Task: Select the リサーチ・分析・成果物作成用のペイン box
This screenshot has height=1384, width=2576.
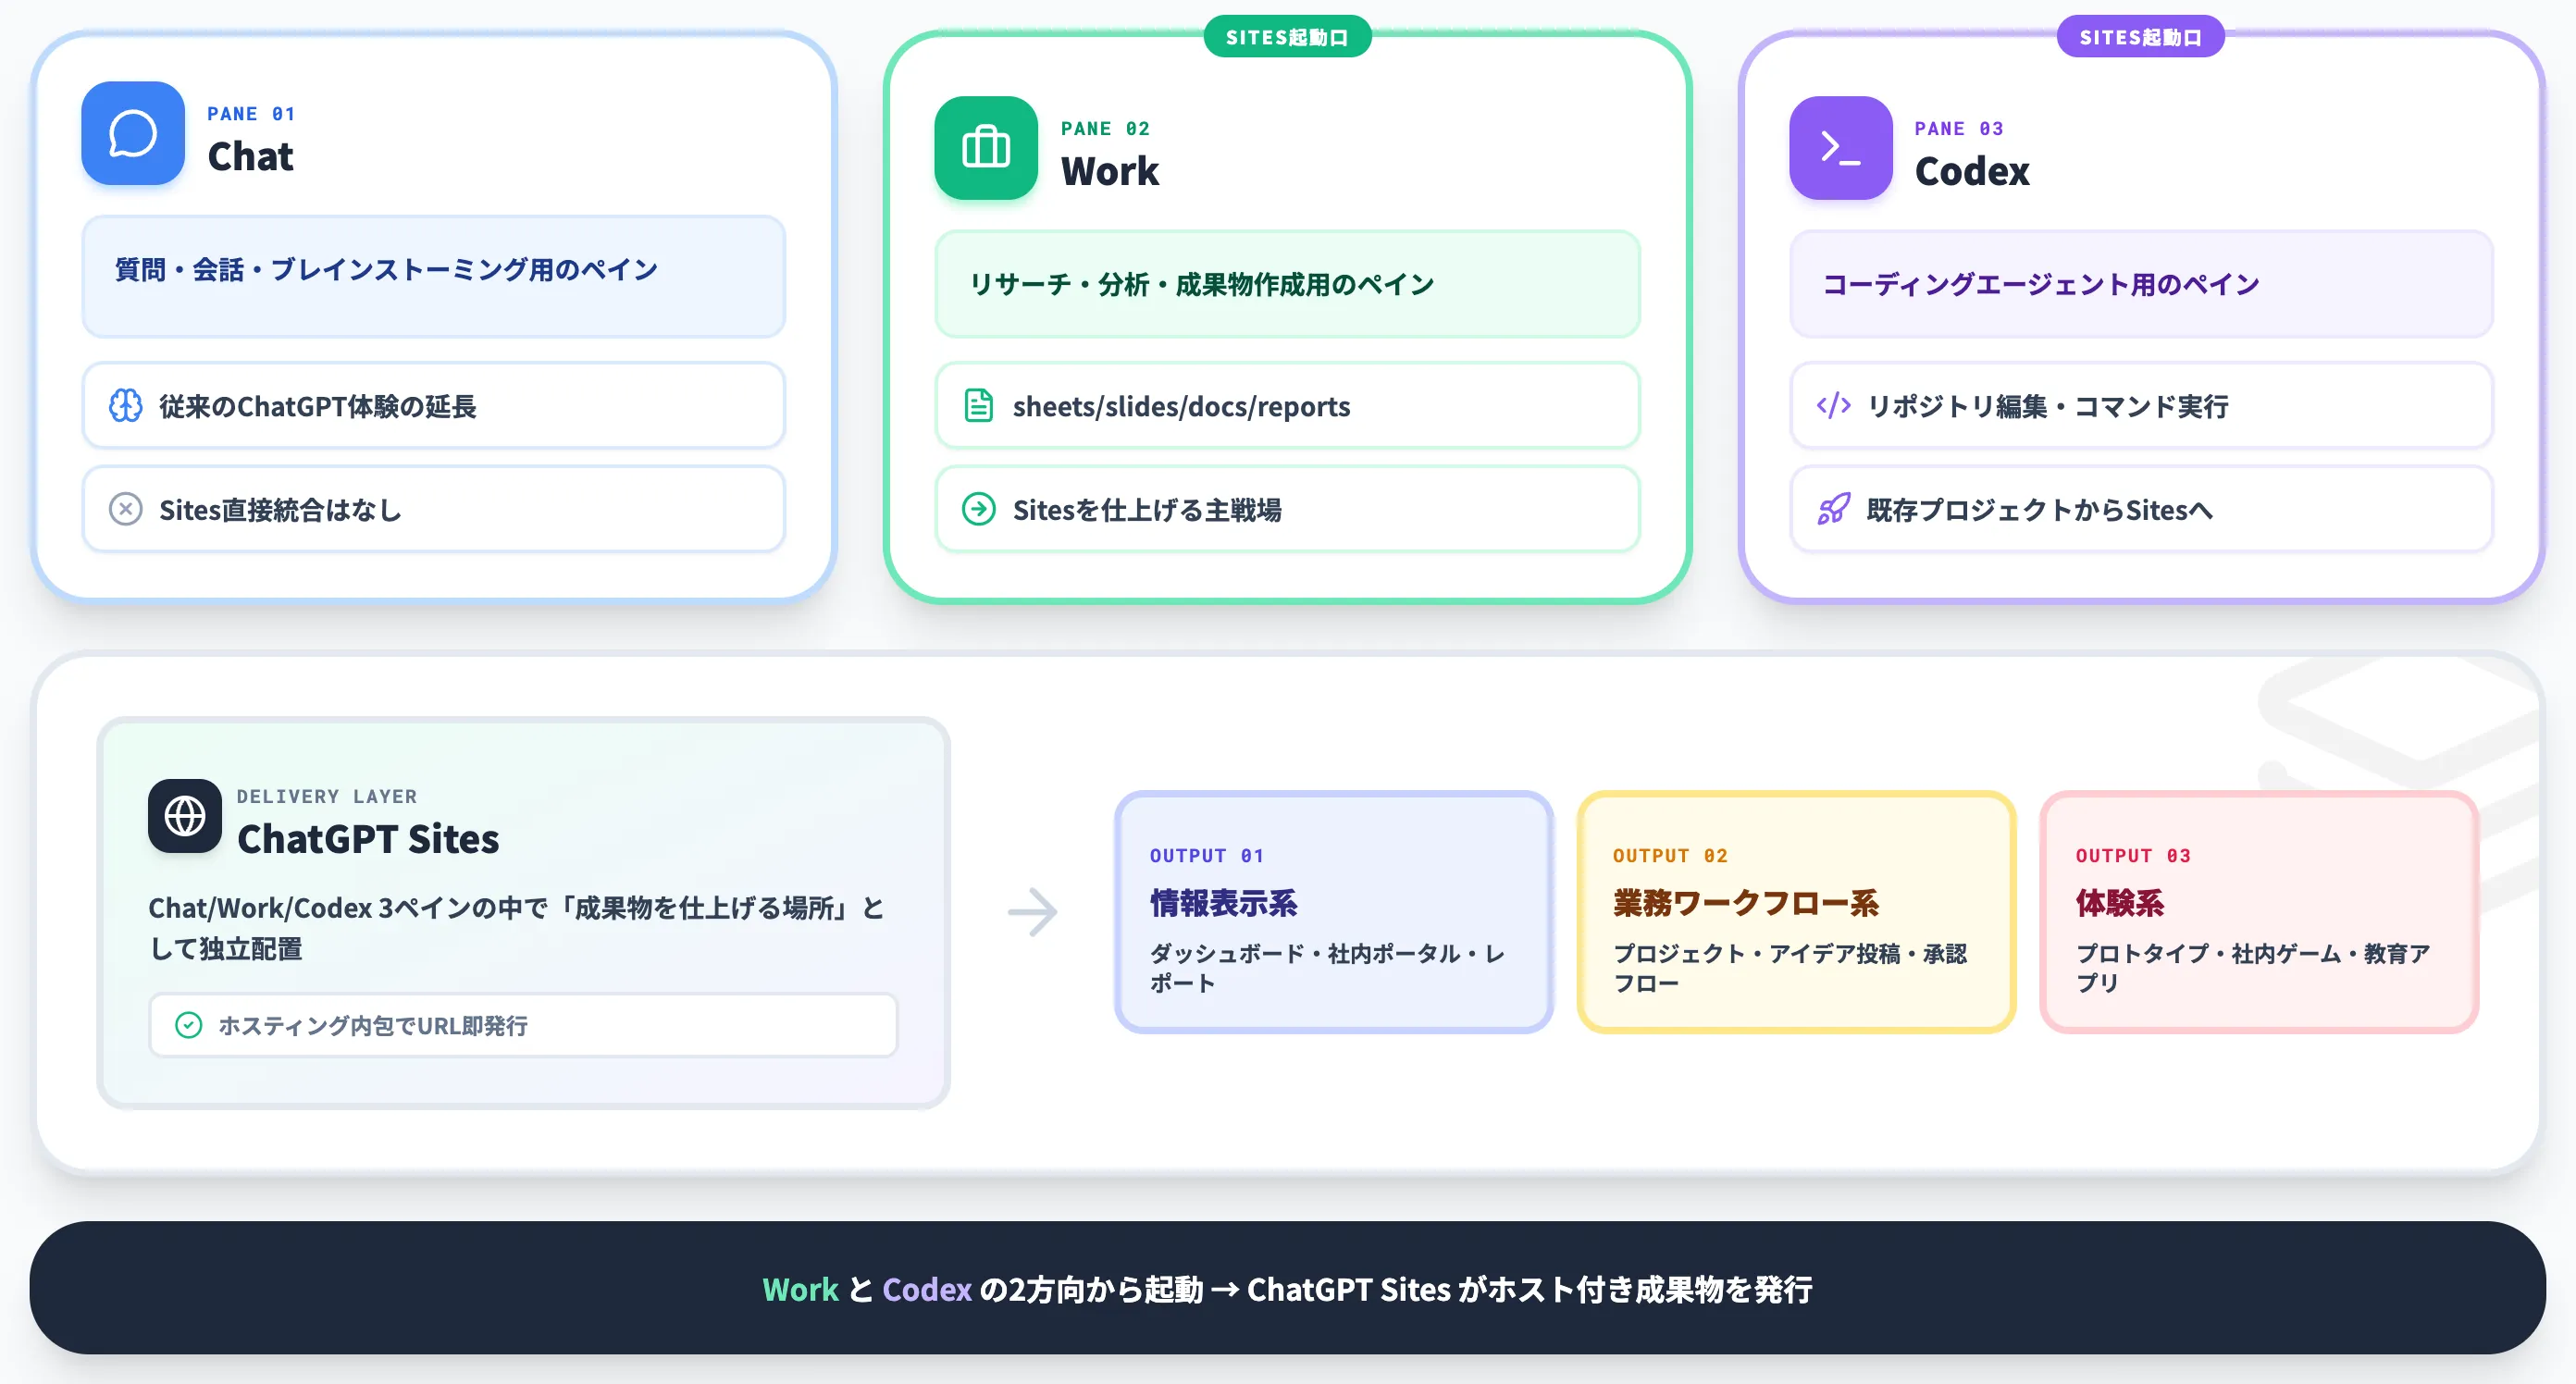Action: point(1288,284)
